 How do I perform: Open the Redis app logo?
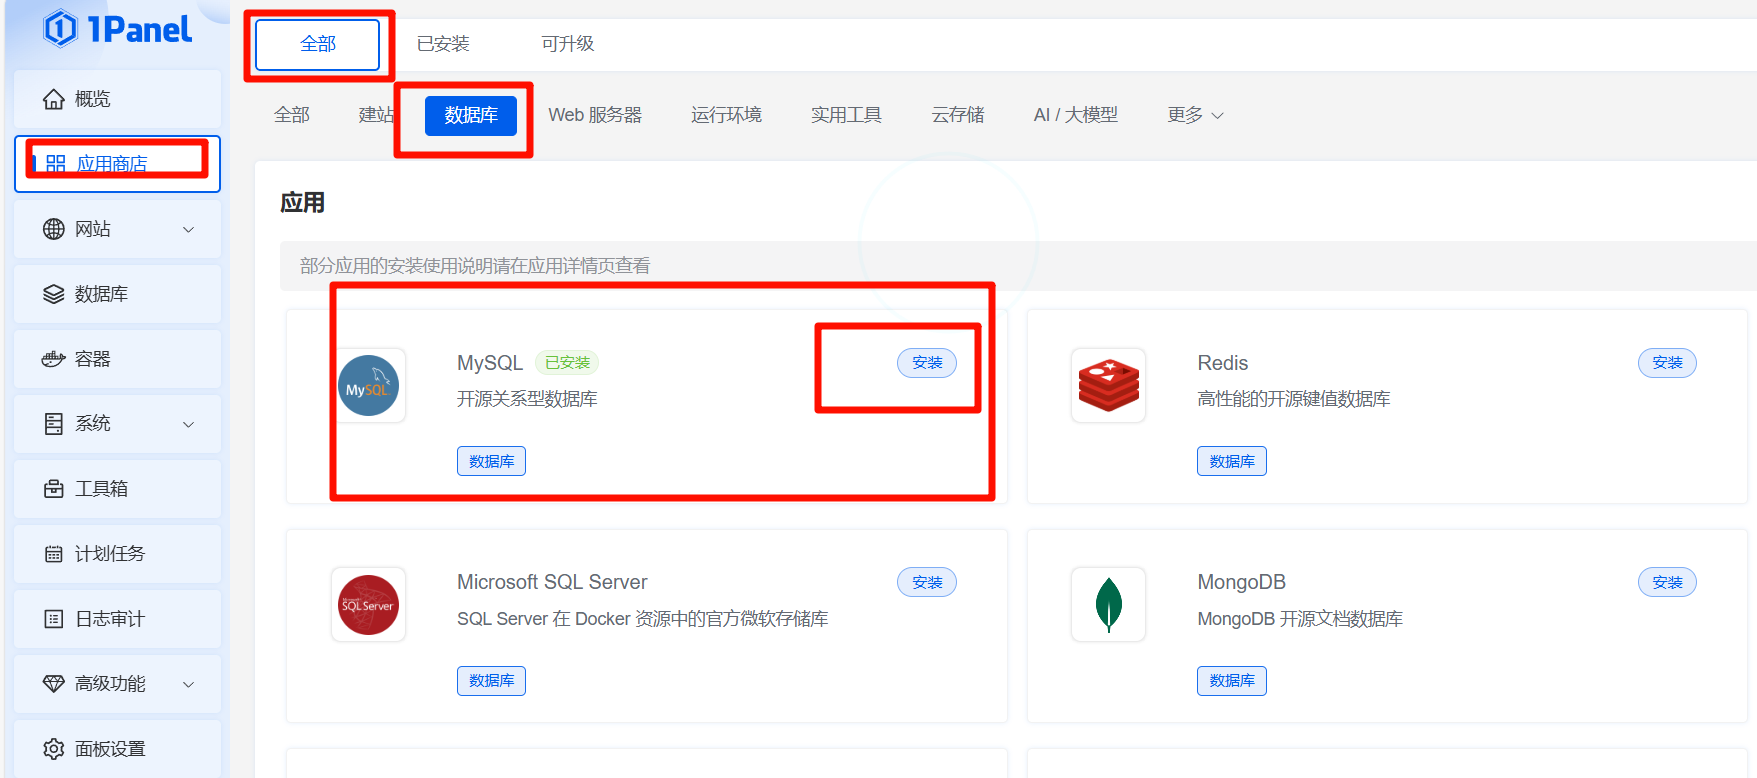point(1108,386)
